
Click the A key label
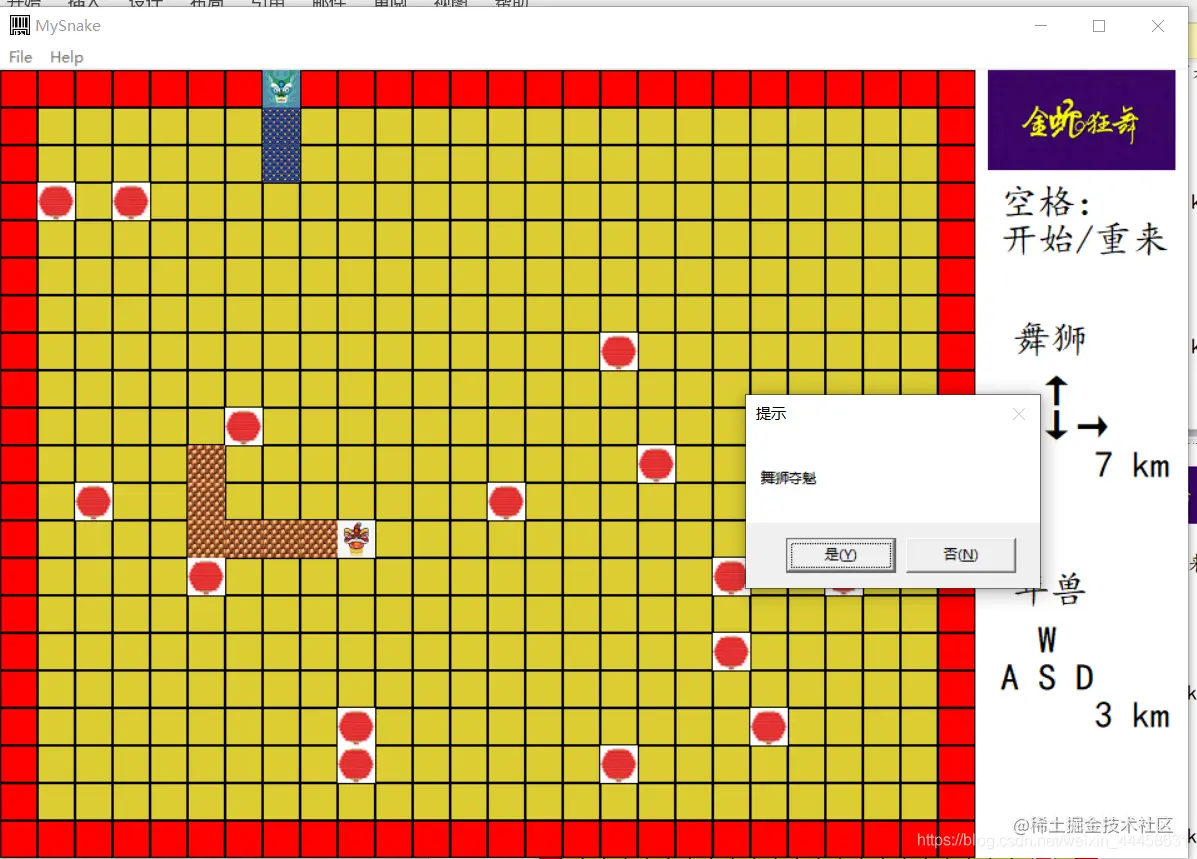(1009, 677)
